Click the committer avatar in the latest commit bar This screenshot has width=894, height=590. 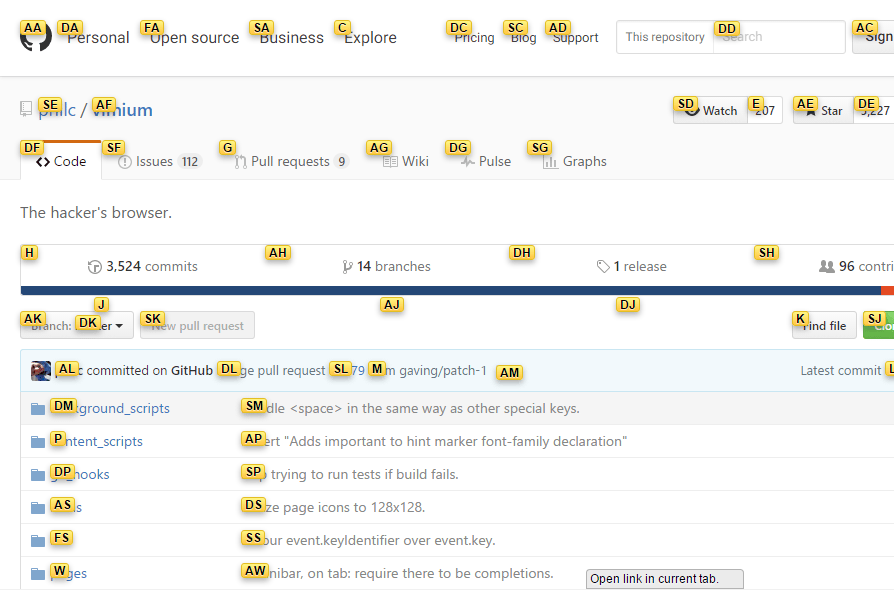pos(40,371)
